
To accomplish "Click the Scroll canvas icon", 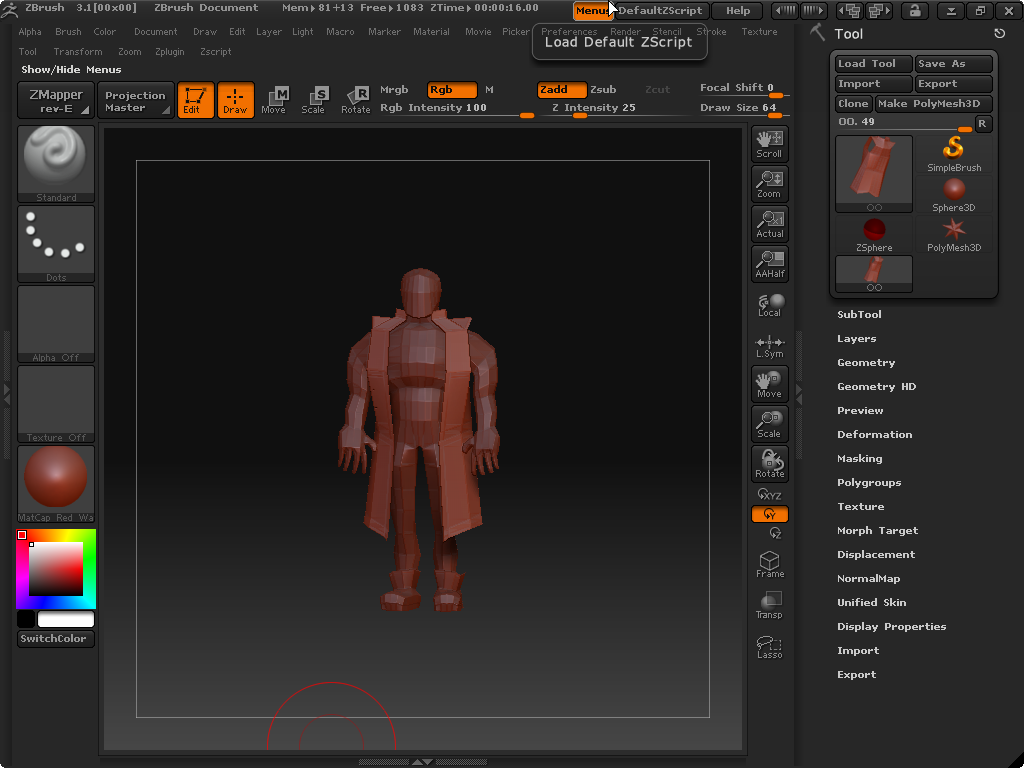I will (769, 144).
